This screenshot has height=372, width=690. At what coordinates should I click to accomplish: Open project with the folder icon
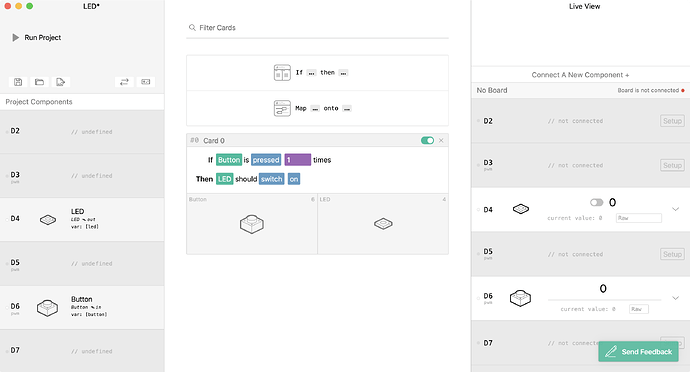(x=39, y=82)
